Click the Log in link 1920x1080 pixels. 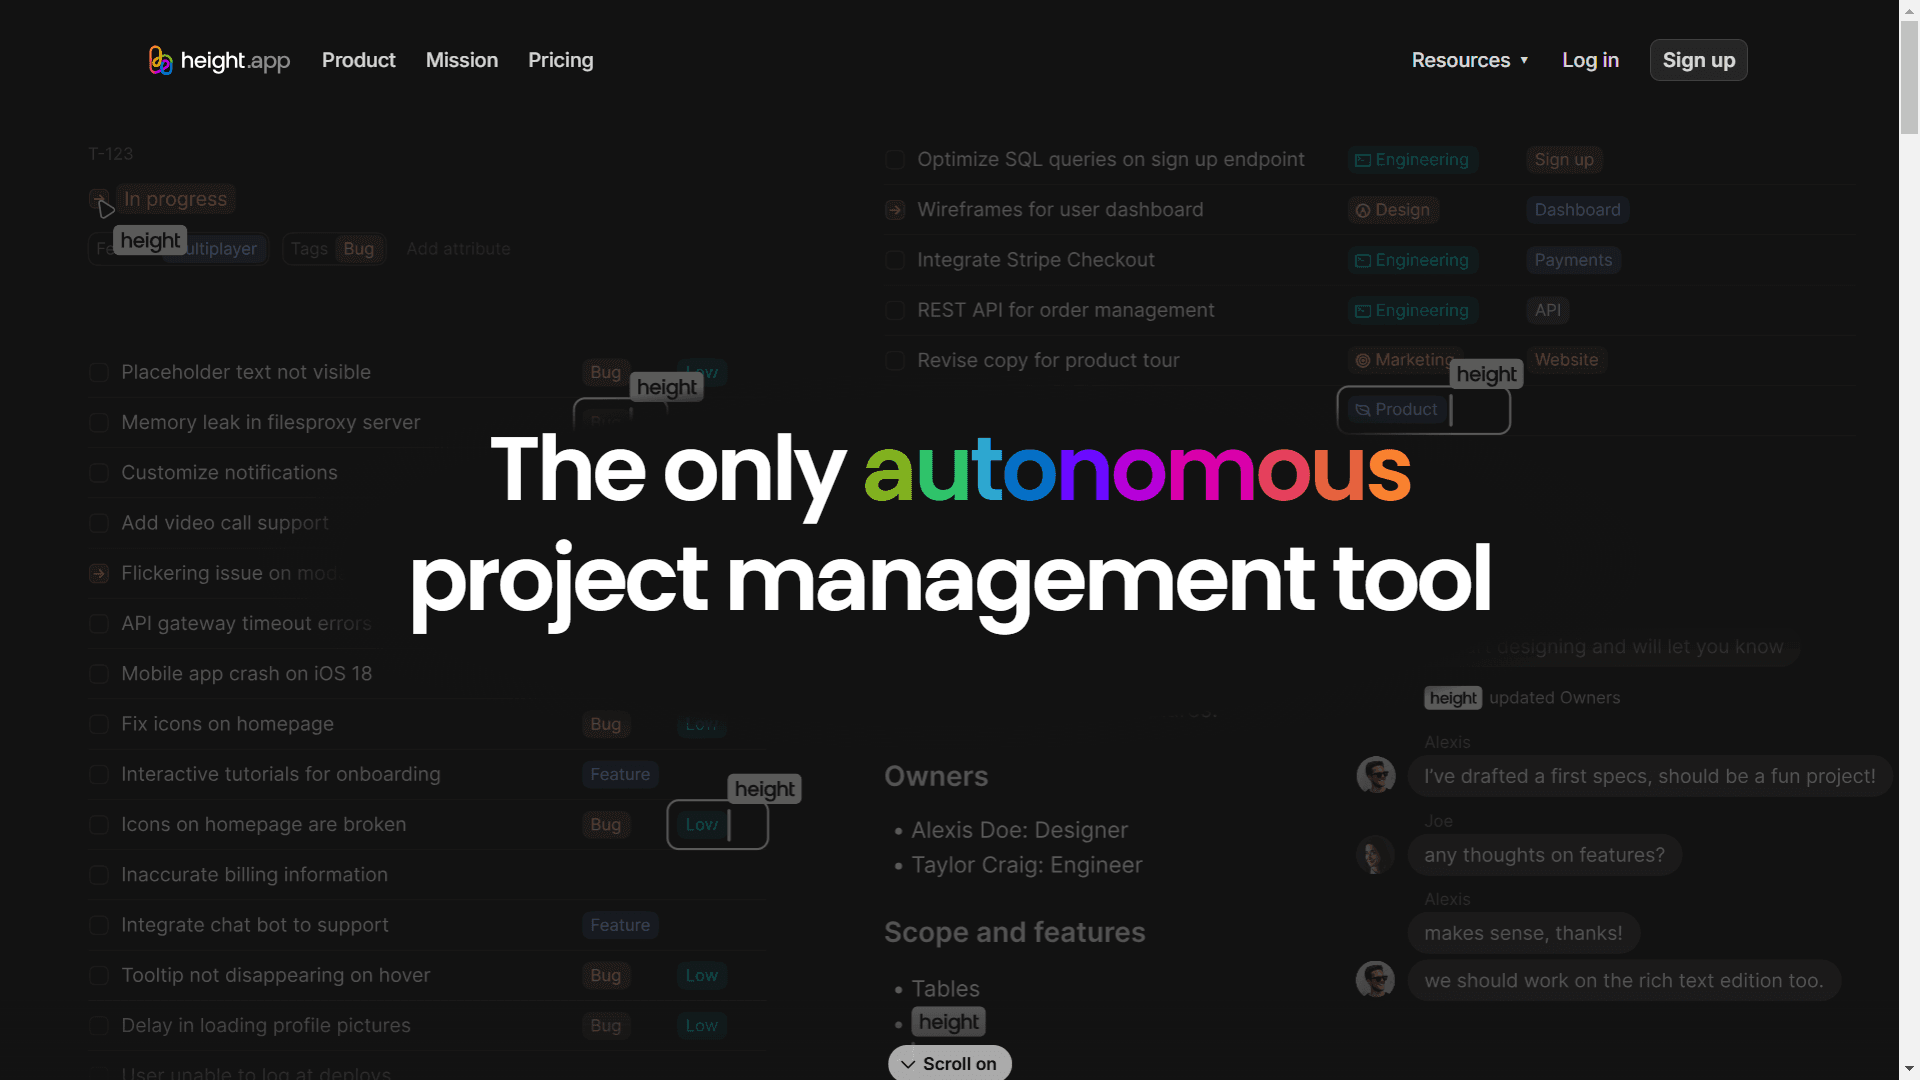(x=1590, y=60)
